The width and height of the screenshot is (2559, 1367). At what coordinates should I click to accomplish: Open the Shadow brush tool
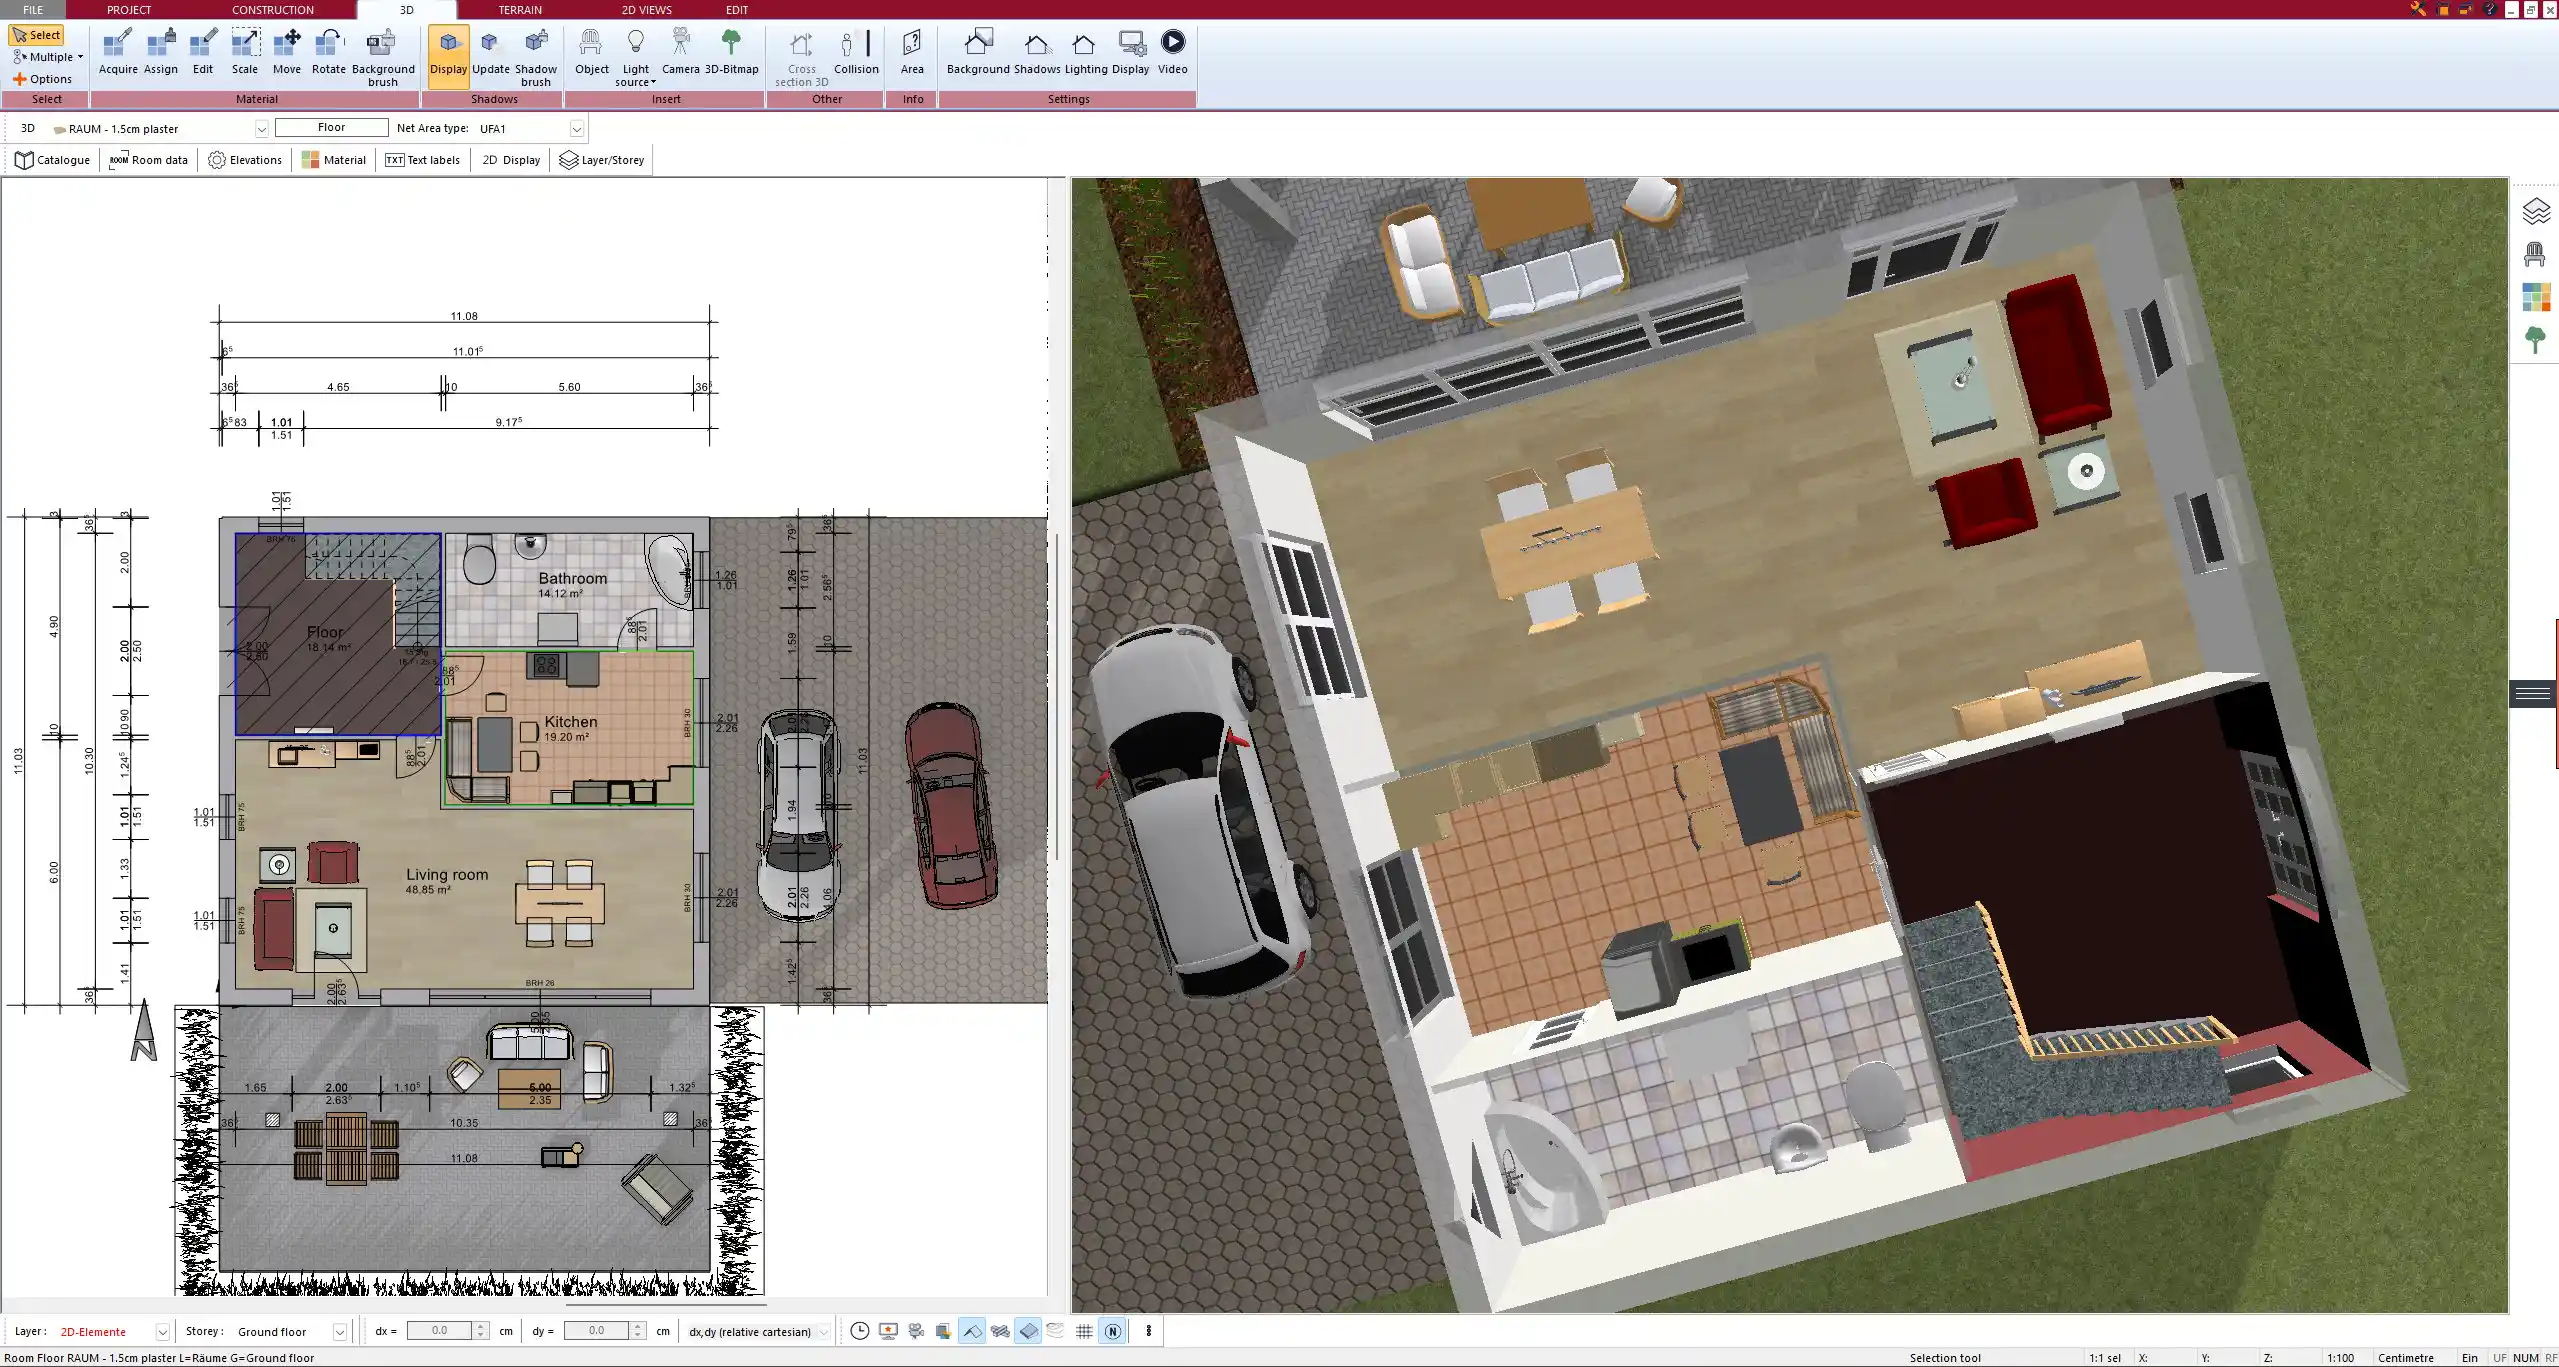(x=535, y=55)
